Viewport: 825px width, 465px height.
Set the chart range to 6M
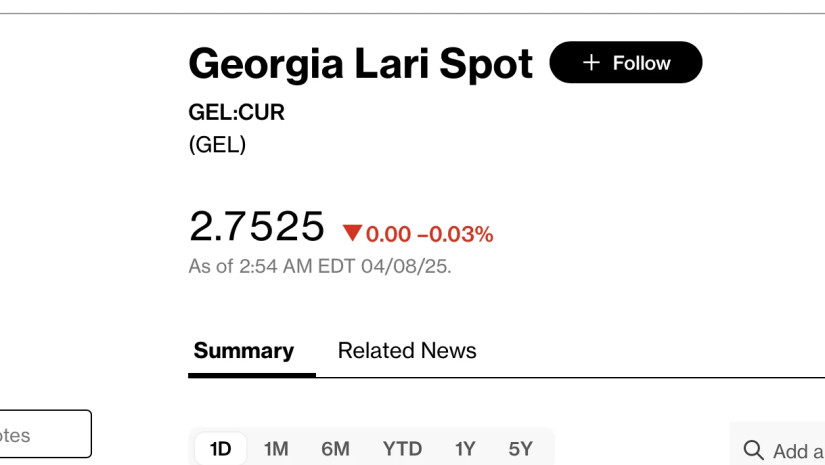tap(335, 449)
